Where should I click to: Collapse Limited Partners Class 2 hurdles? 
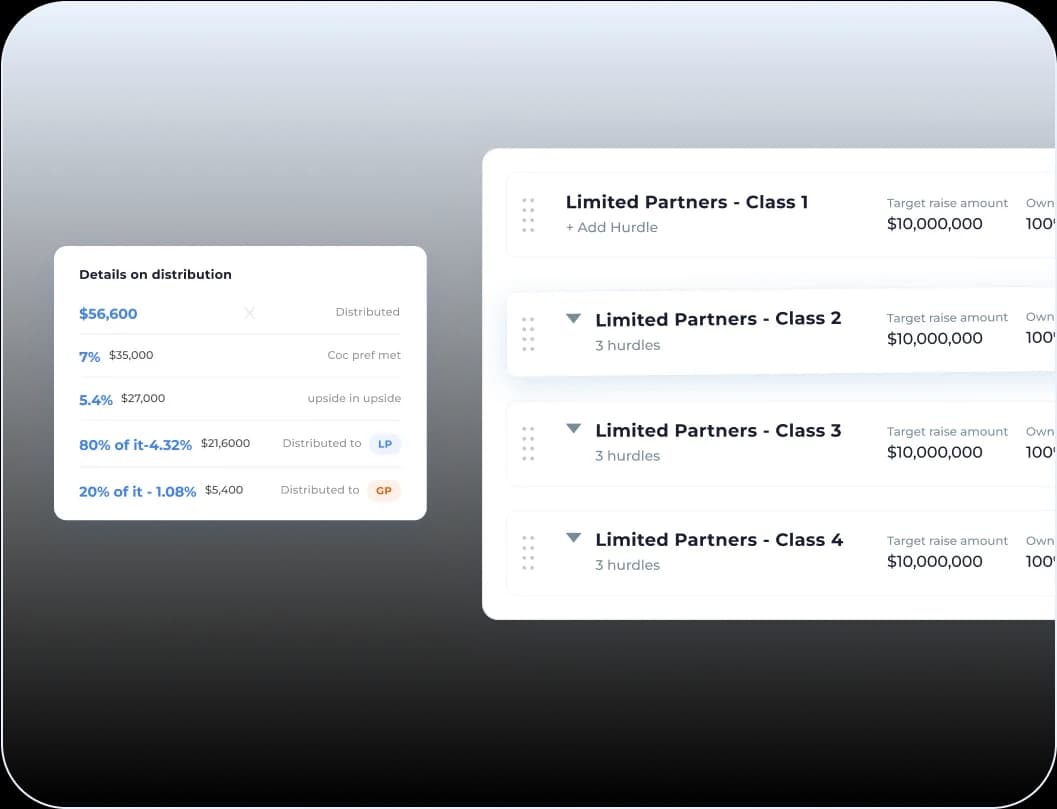[573, 319]
